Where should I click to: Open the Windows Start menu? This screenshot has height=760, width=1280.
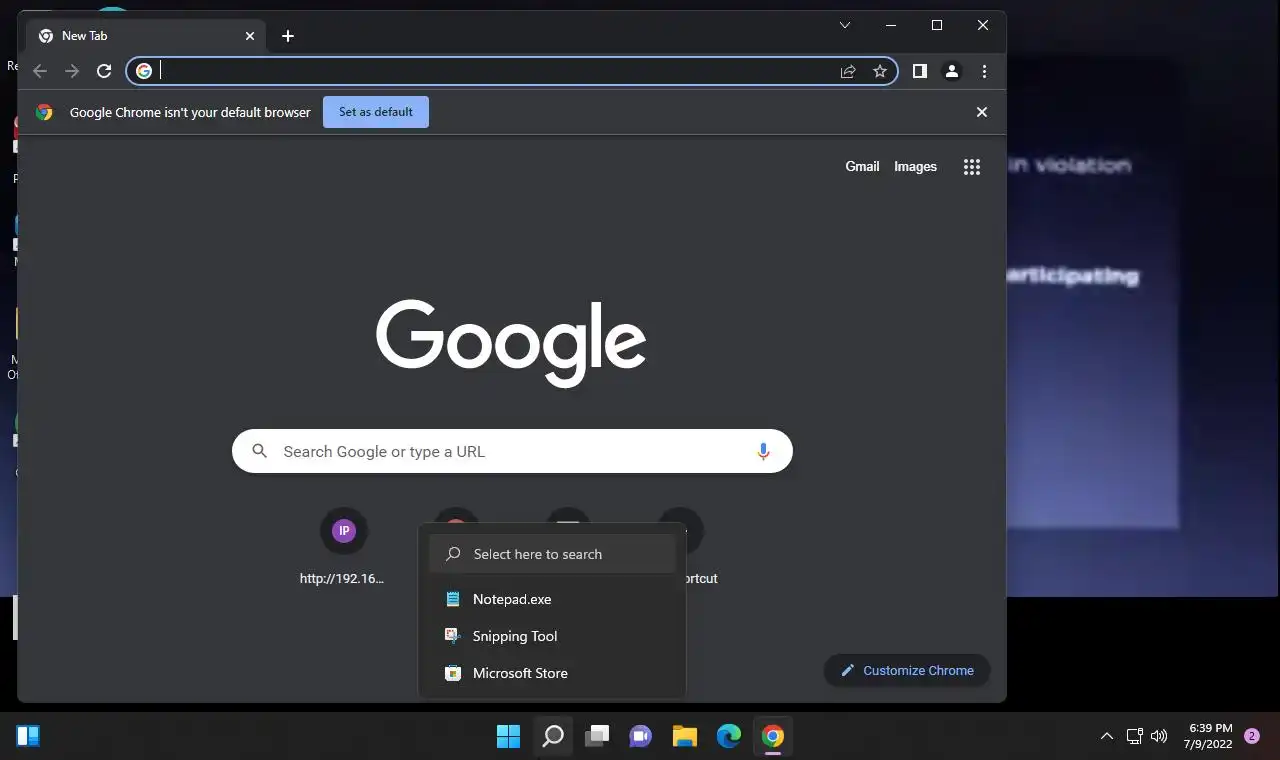[x=509, y=737]
